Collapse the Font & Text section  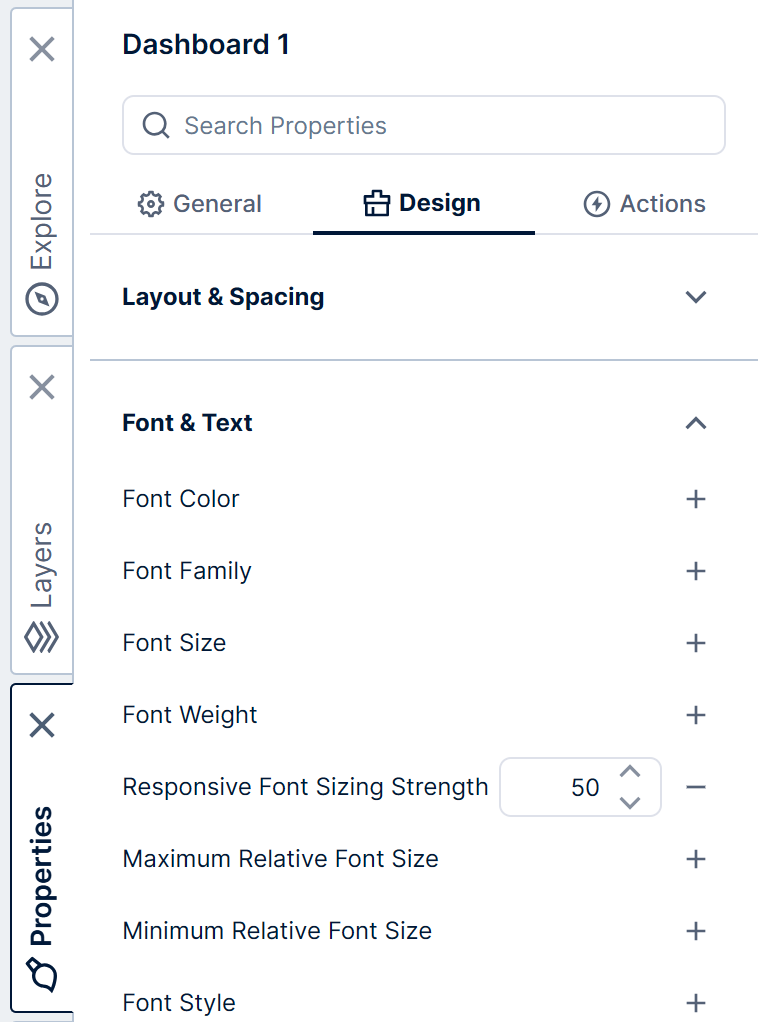tap(696, 423)
